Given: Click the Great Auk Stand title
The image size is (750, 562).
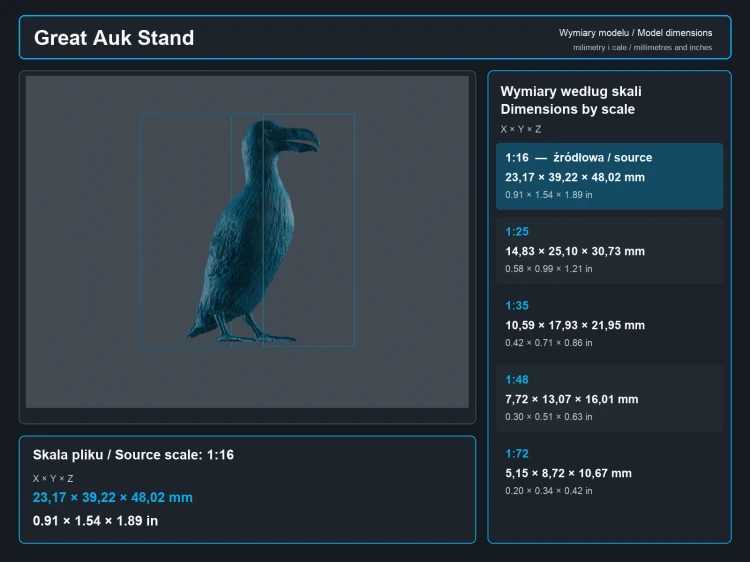Looking at the screenshot, I should click(114, 38).
